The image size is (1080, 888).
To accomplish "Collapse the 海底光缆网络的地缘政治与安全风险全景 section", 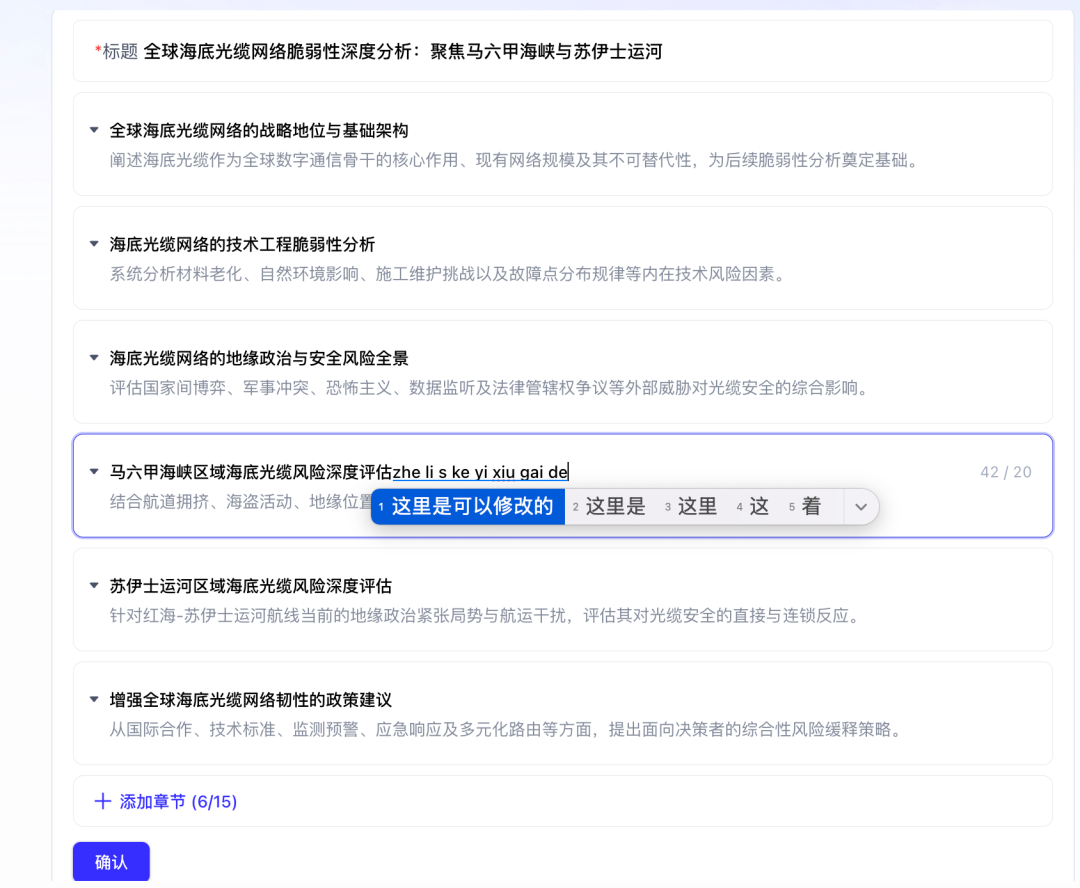I will (x=94, y=358).
